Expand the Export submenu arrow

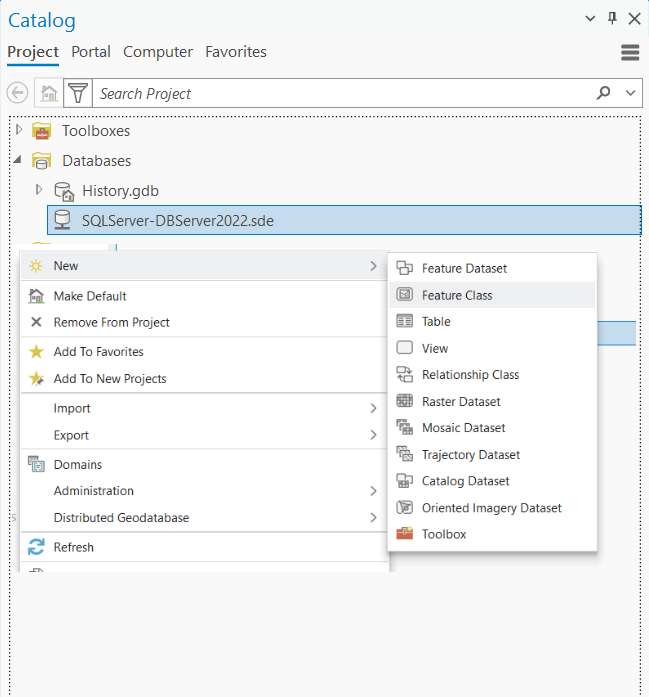(373, 435)
